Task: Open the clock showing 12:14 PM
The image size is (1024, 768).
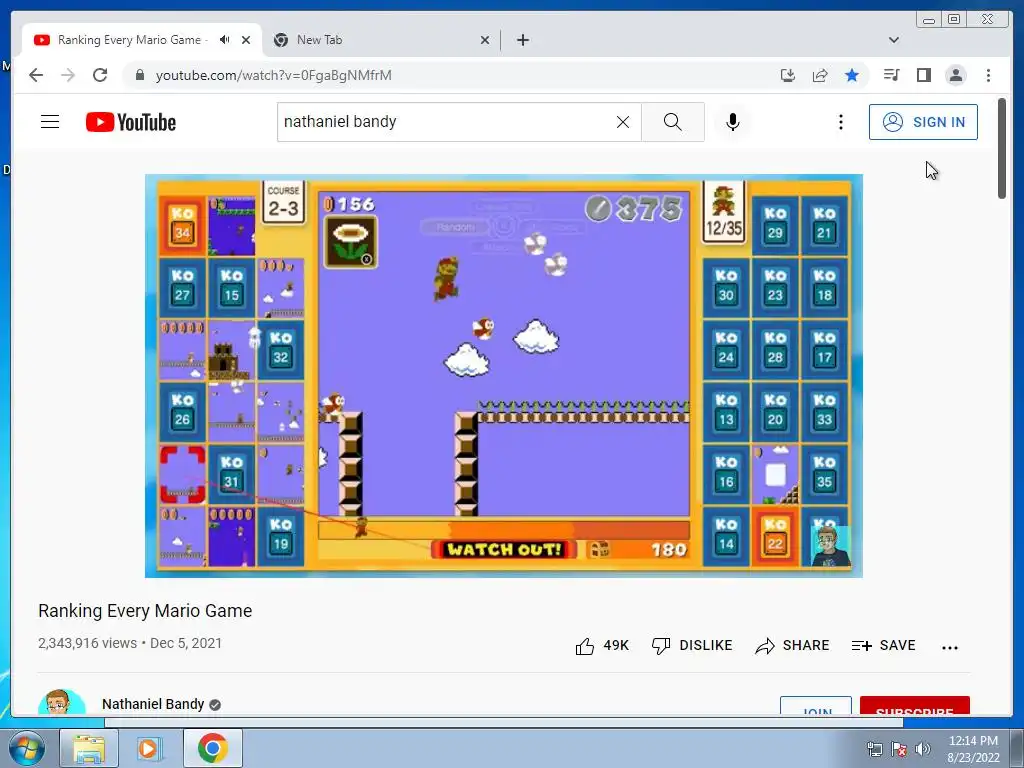Action: (x=973, y=749)
